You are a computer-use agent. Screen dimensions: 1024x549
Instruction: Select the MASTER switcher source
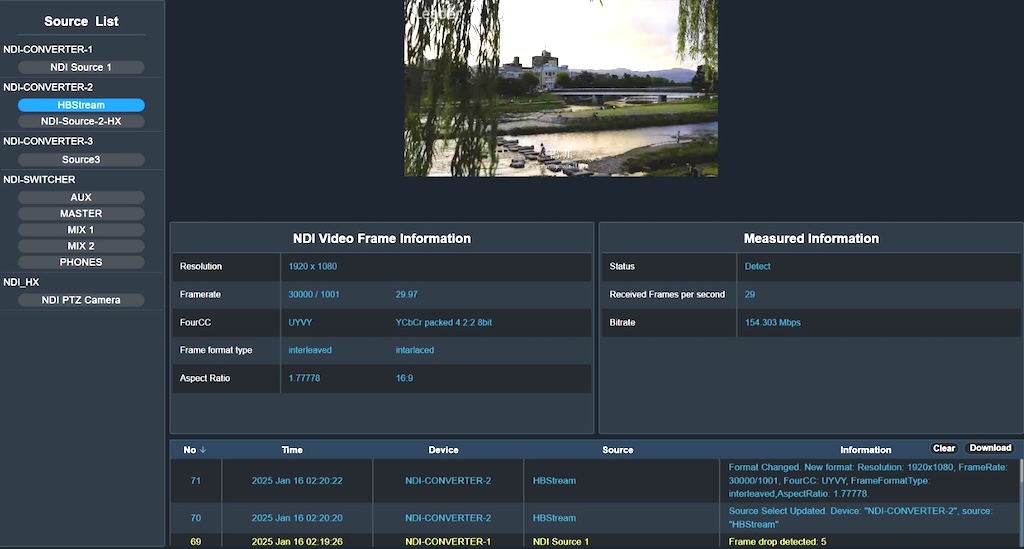tap(81, 214)
